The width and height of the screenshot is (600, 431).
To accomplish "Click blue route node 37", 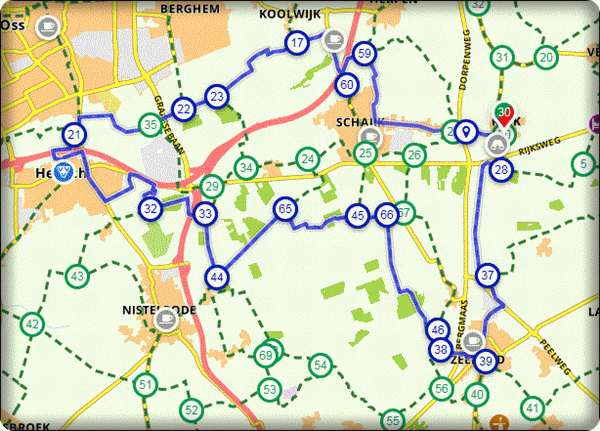I will [x=488, y=275].
